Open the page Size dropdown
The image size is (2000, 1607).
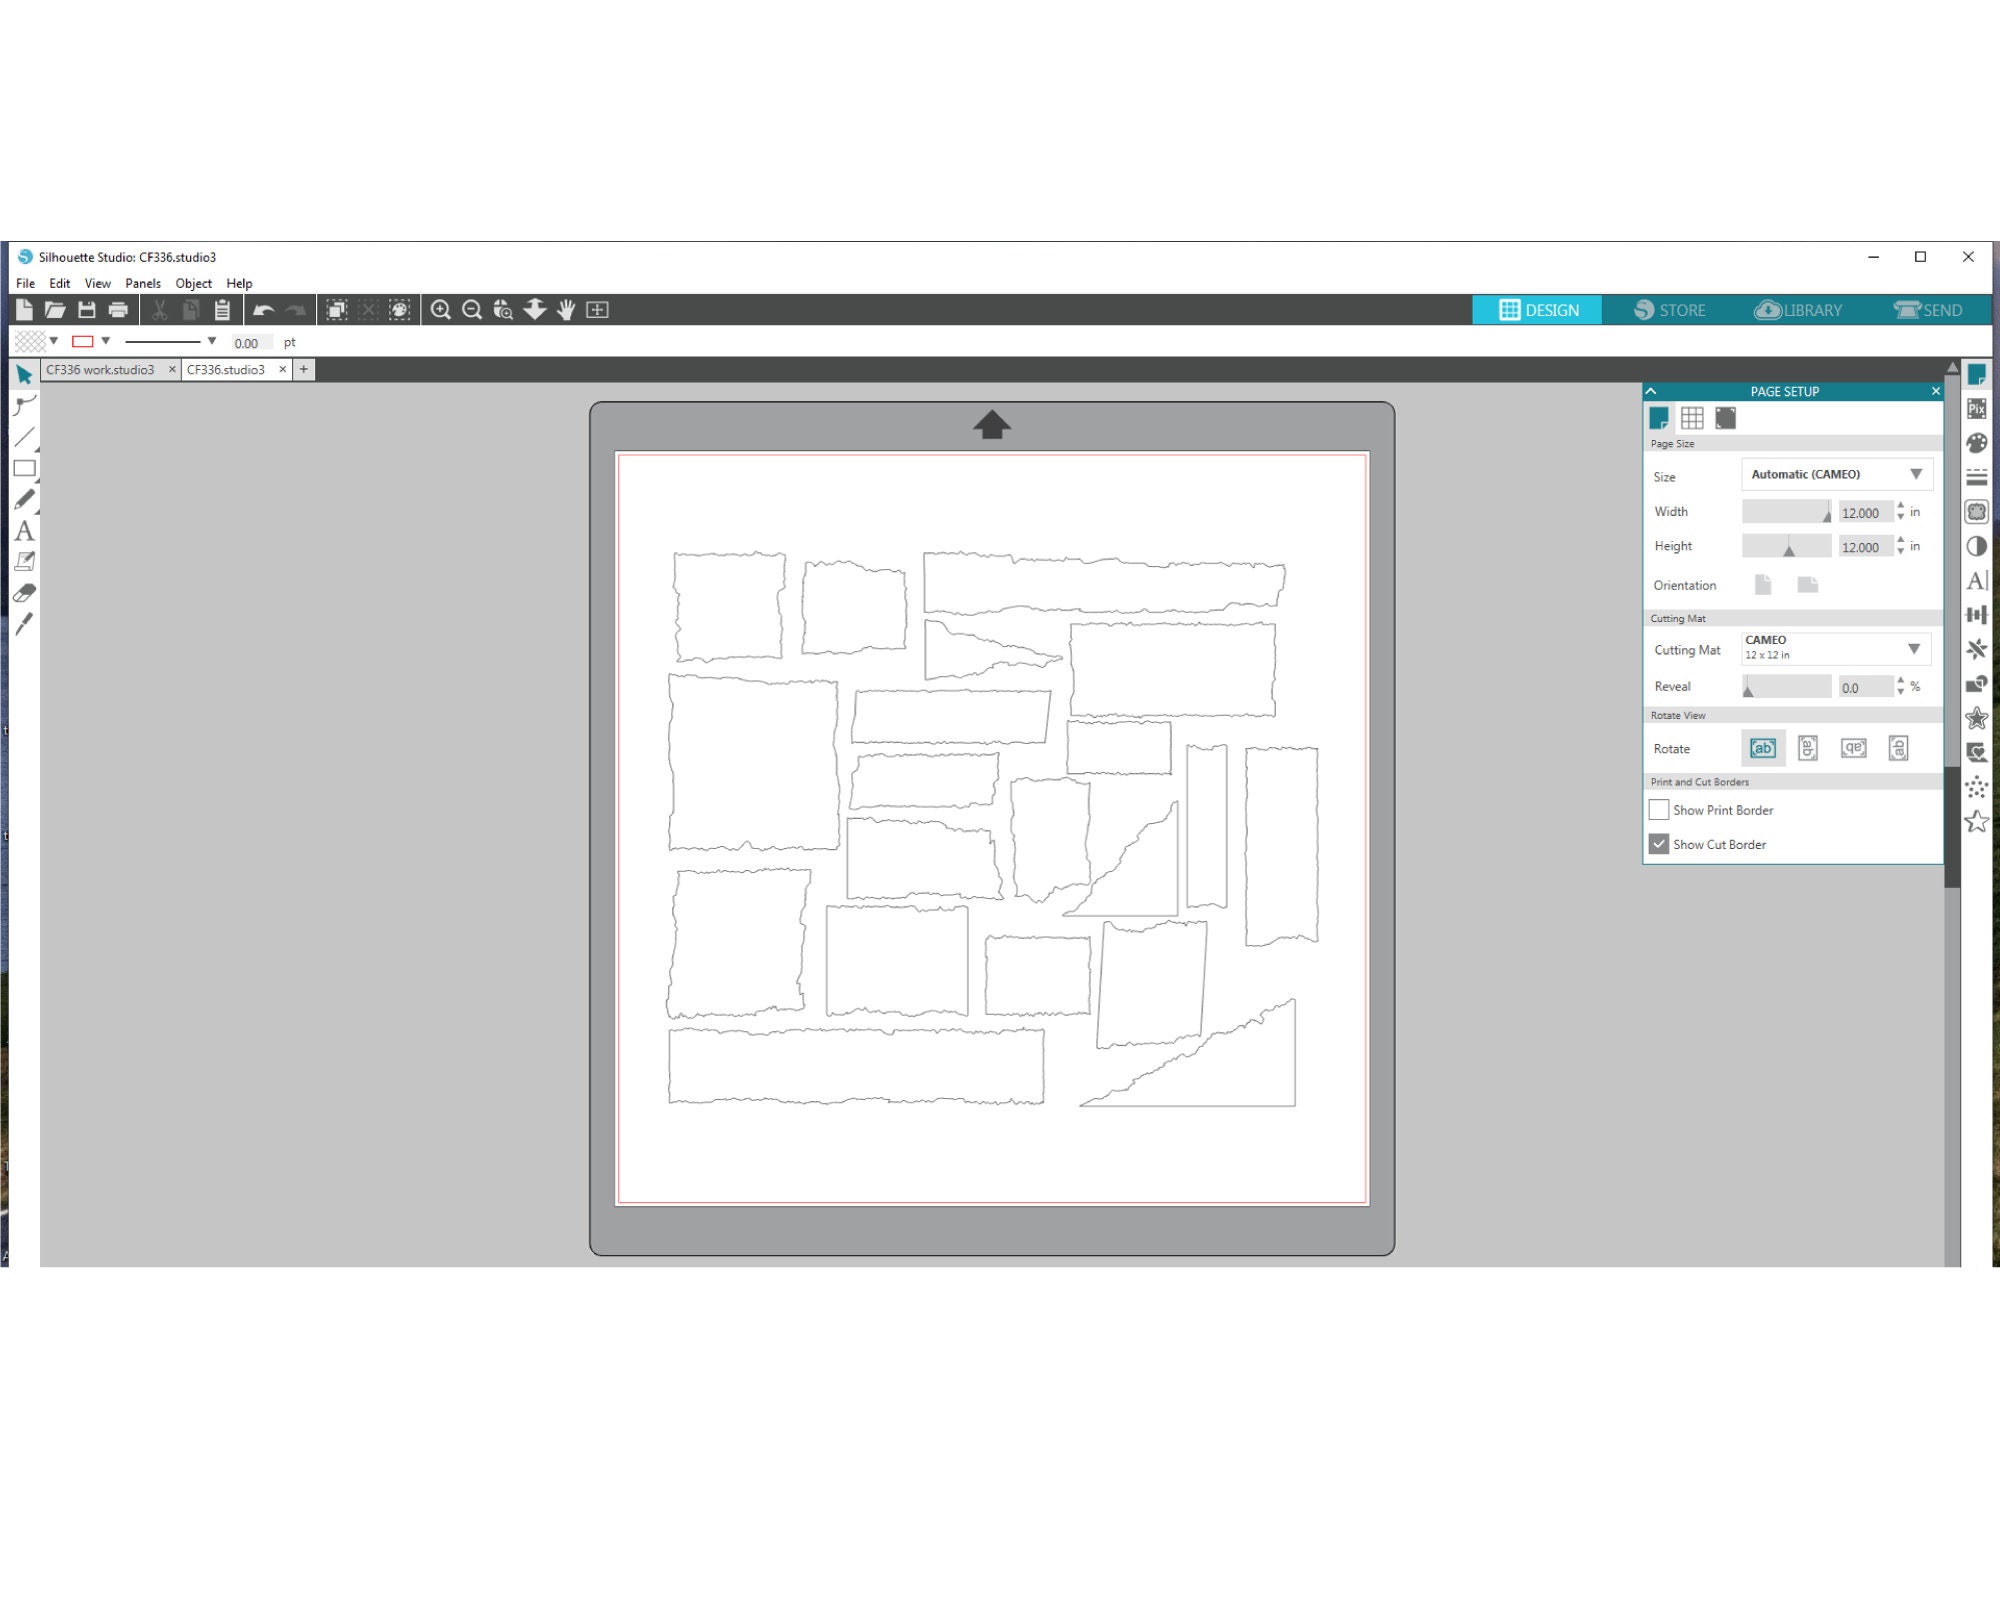(1837, 474)
